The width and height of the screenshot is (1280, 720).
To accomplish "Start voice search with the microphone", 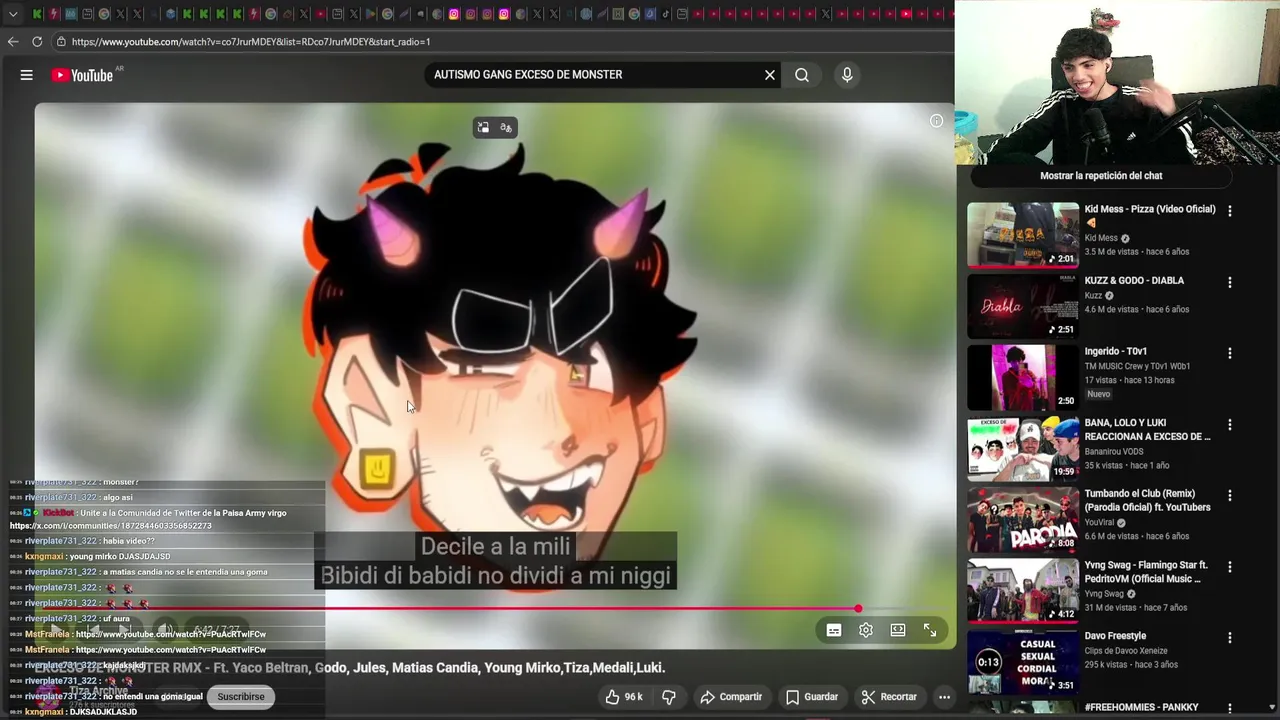I will pyautogui.click(x=847, y=75).
